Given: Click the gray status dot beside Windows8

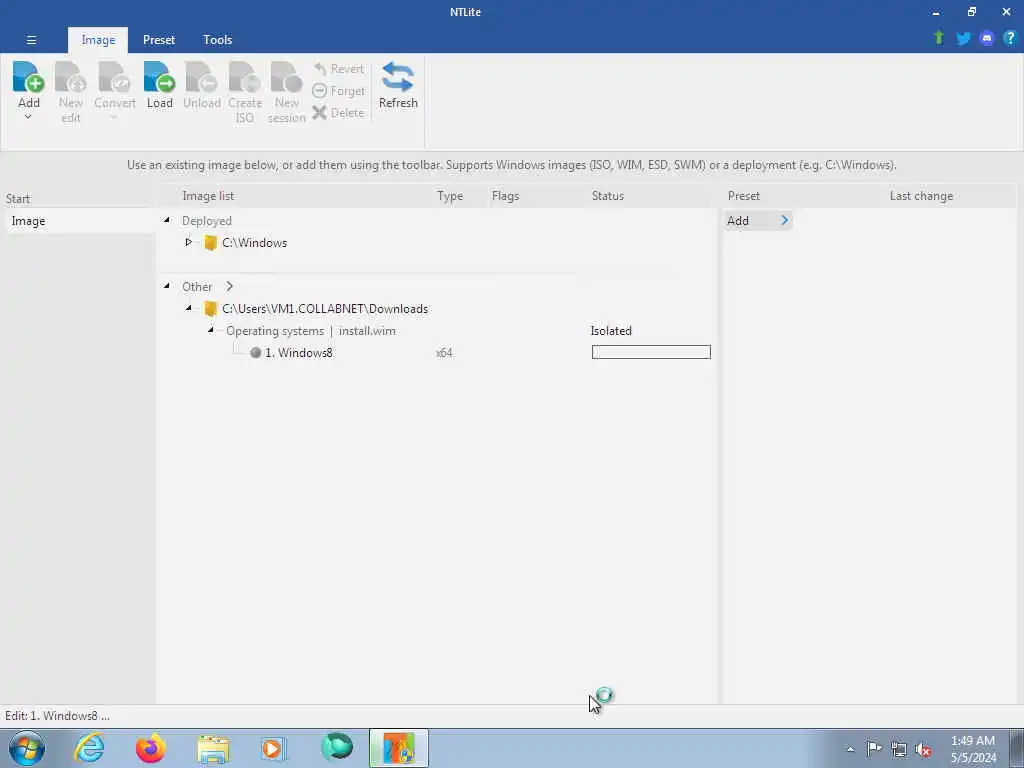Looking at the screenshot, I should [x=255, y=353].
